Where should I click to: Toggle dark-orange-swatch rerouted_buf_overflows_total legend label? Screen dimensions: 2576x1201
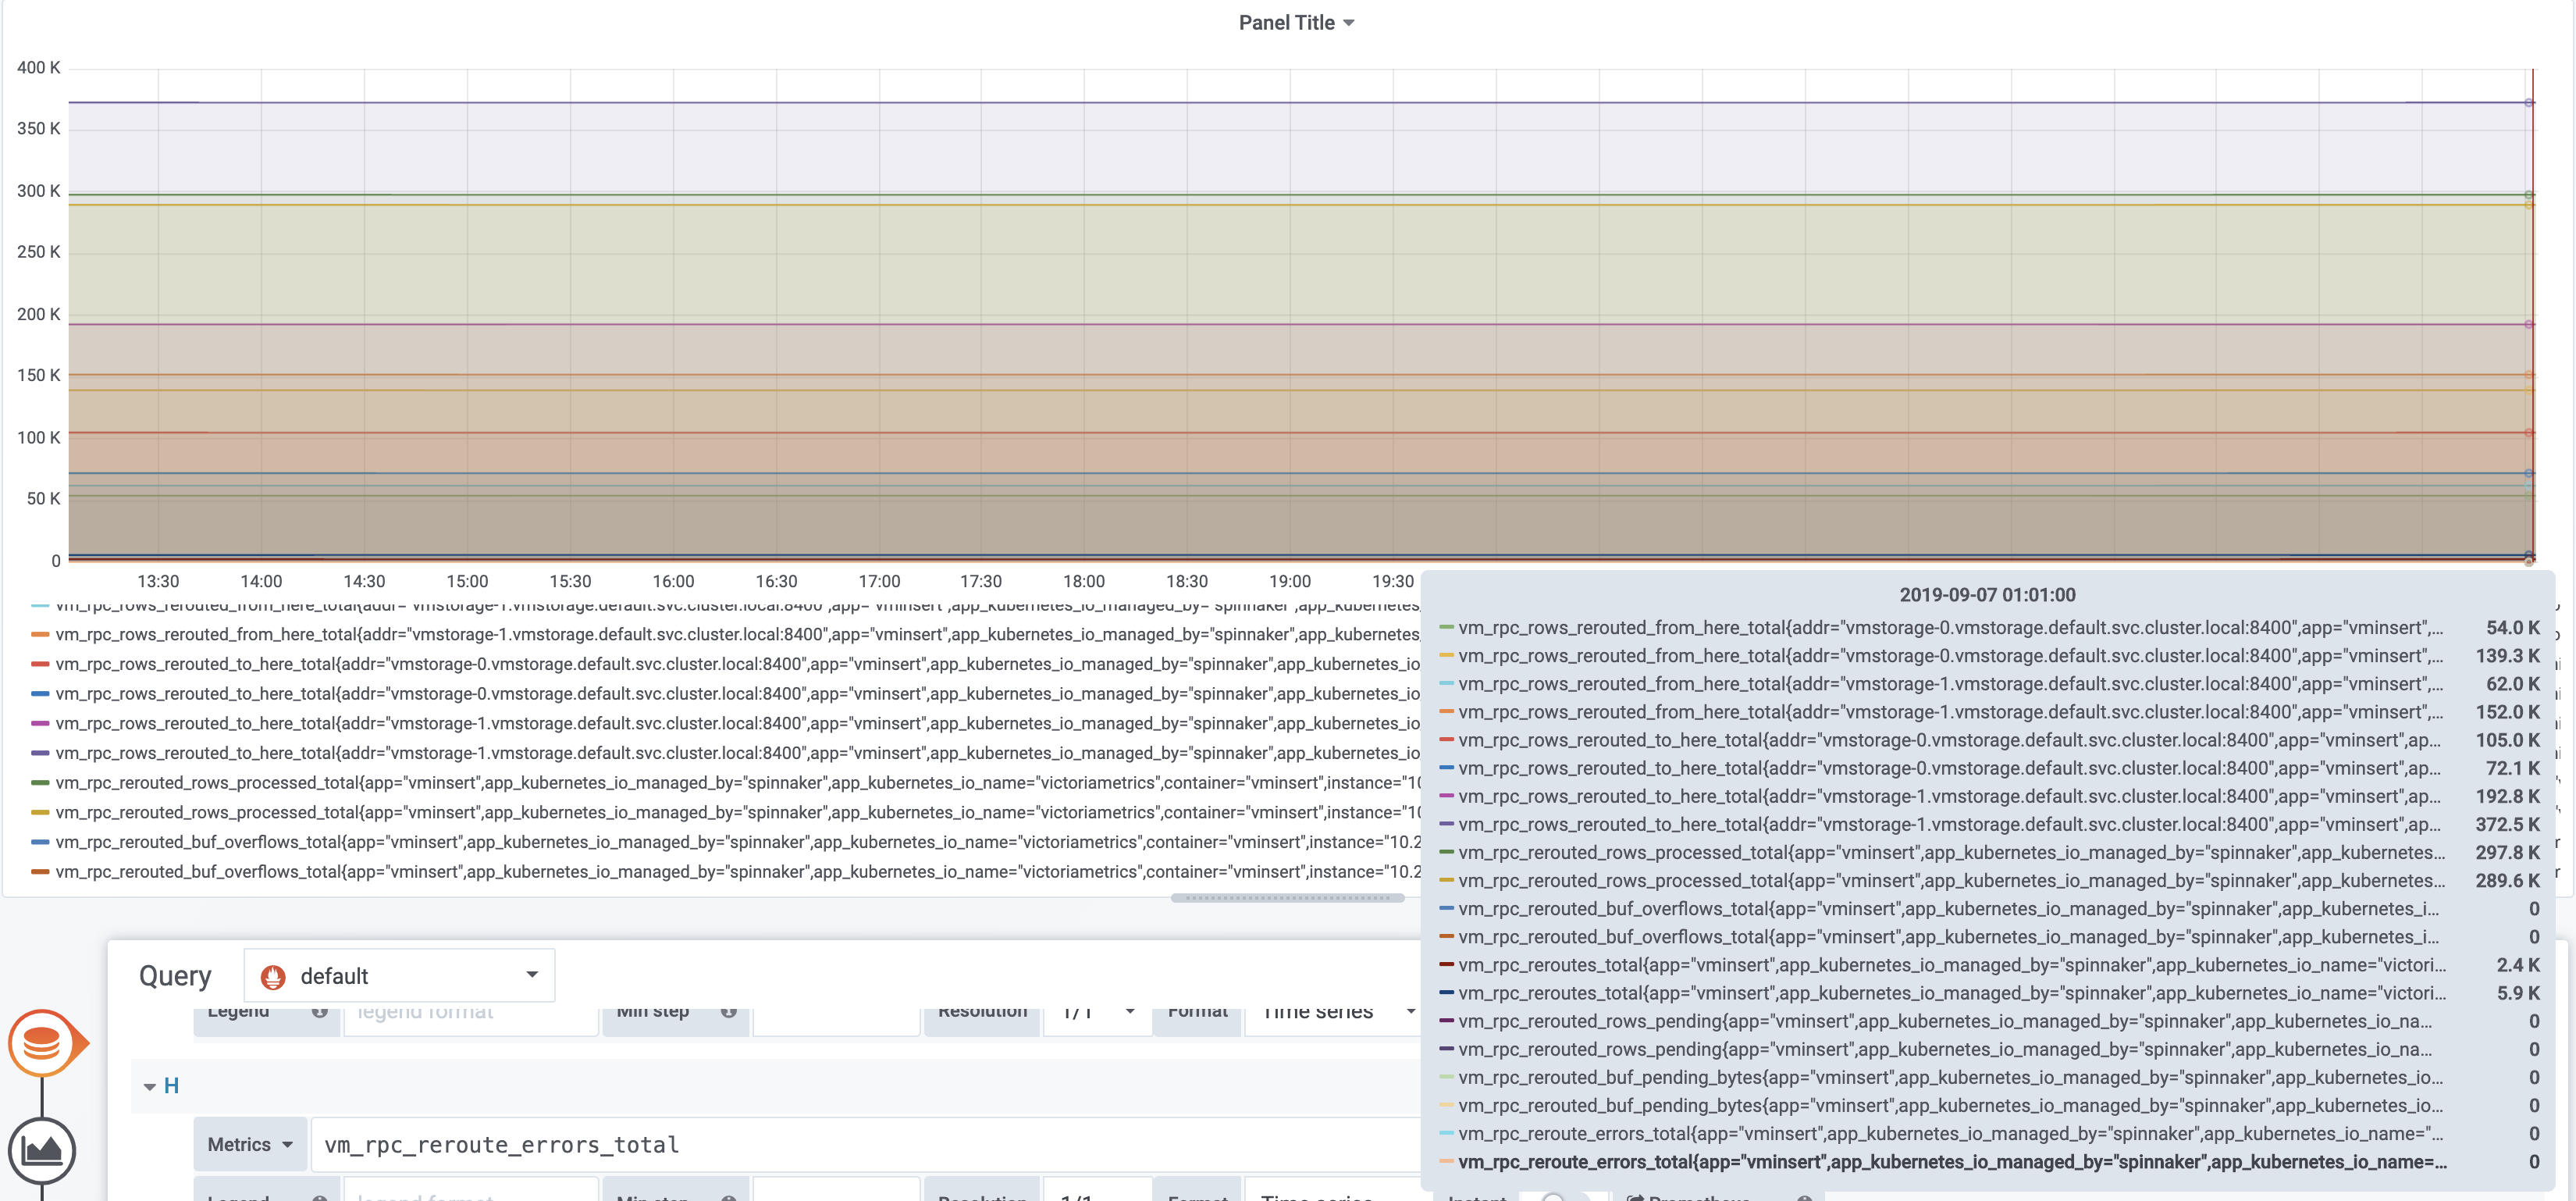click(738, 871)
